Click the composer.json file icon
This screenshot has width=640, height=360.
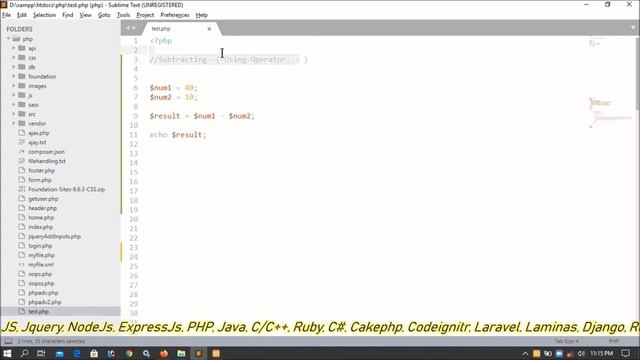tap(22, 151)
